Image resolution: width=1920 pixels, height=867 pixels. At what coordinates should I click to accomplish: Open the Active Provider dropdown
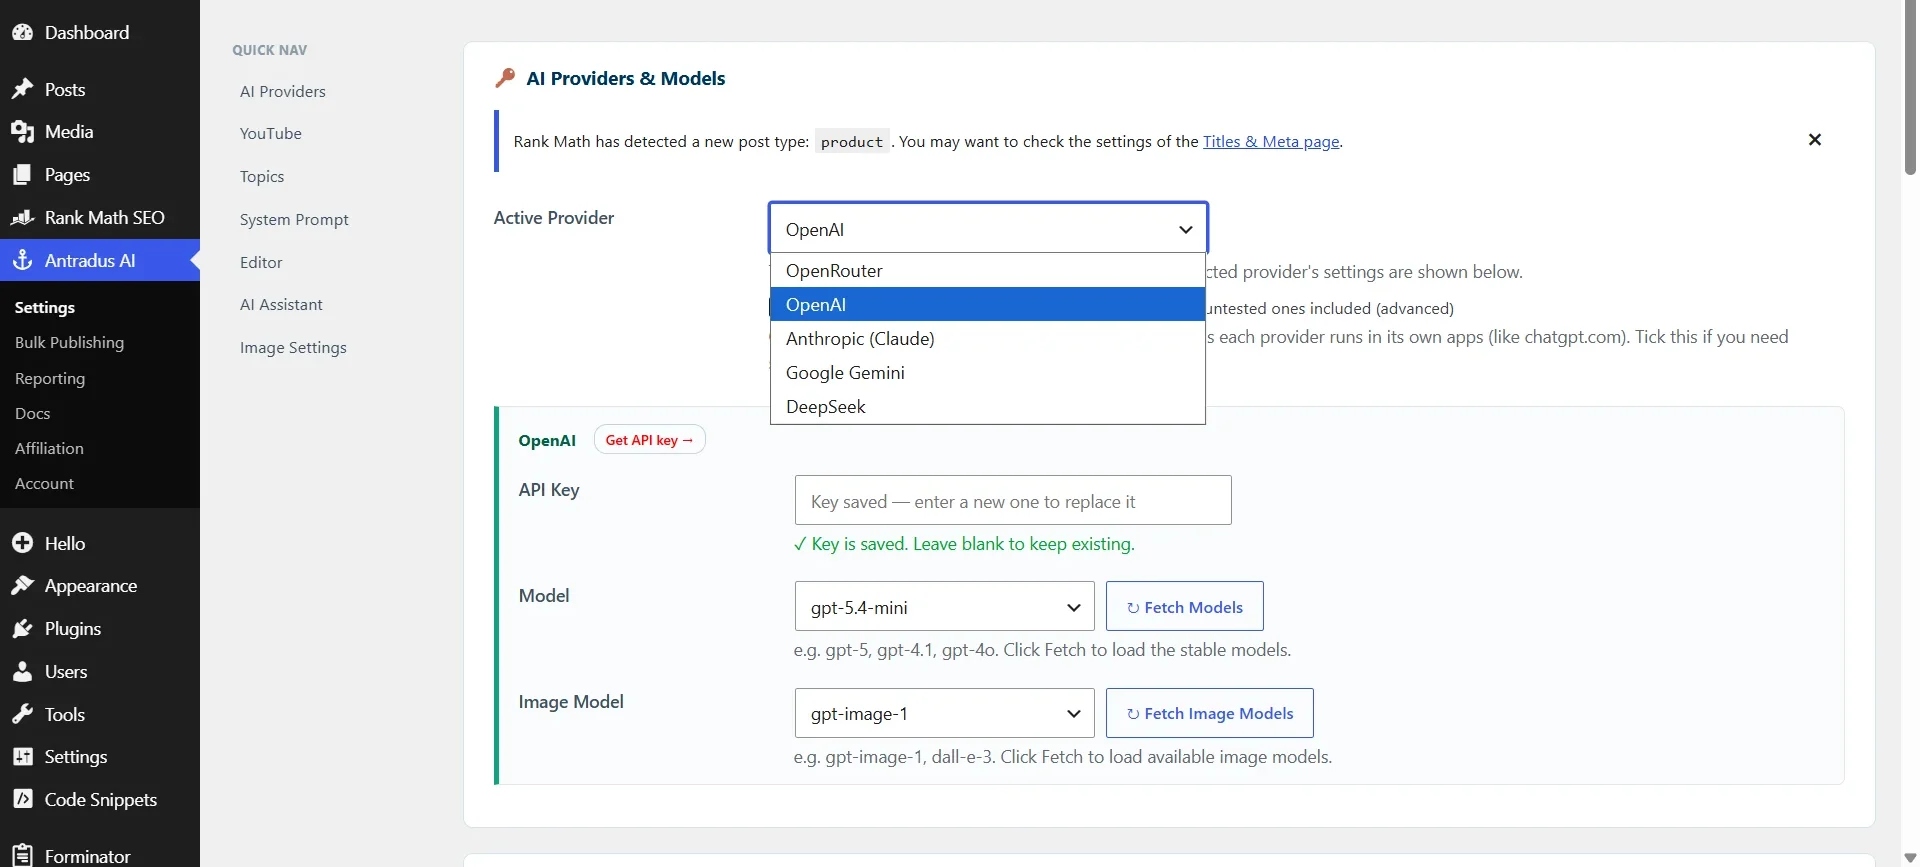tap(988, 228)
